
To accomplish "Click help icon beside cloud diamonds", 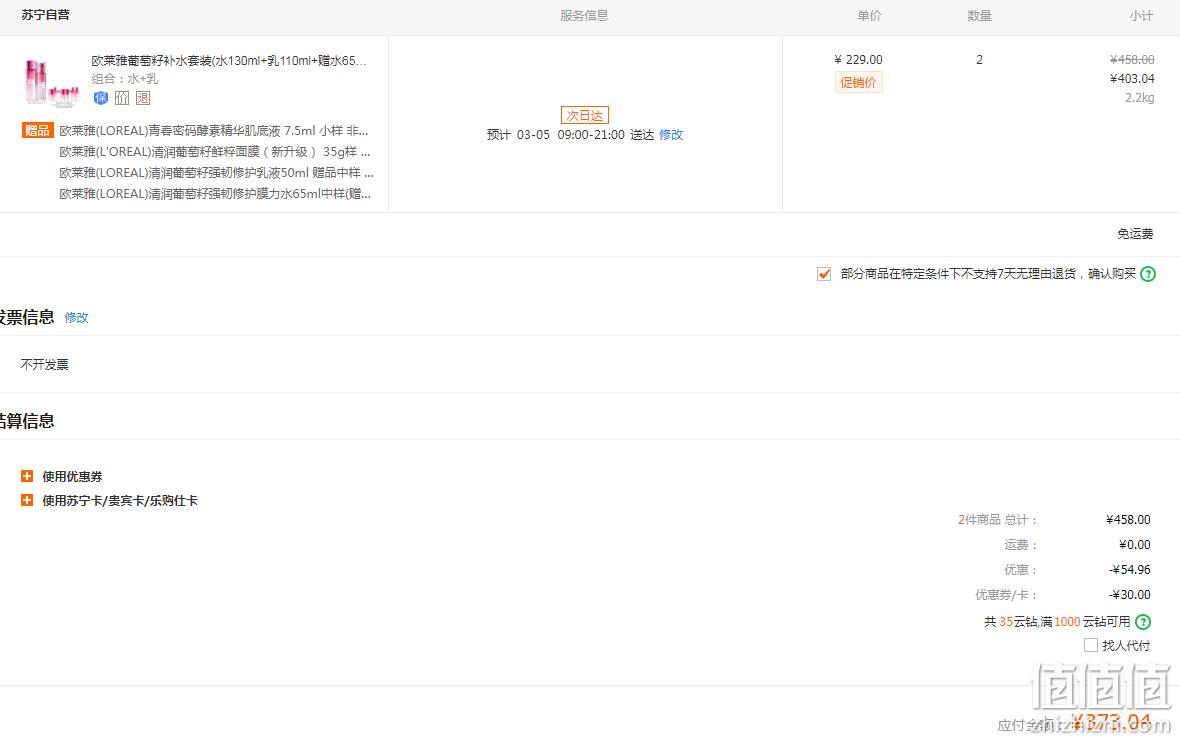I will pyautogui.click(x=1142, y=622).
